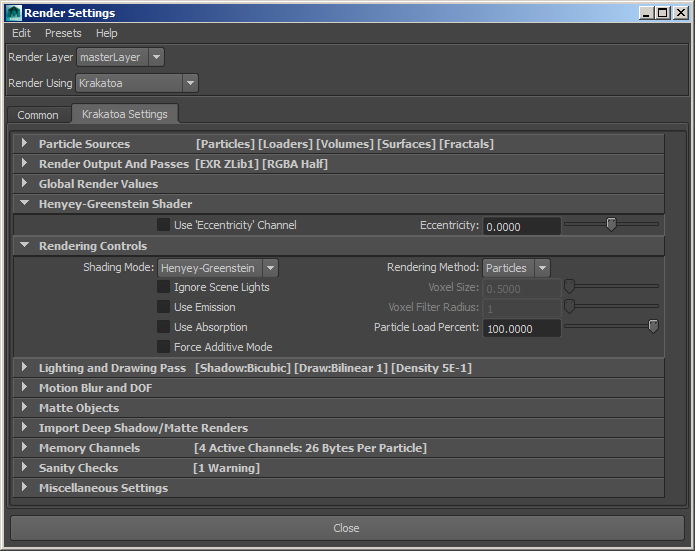
Task: Click the Eccentricity slider handle
Action: 611,224
